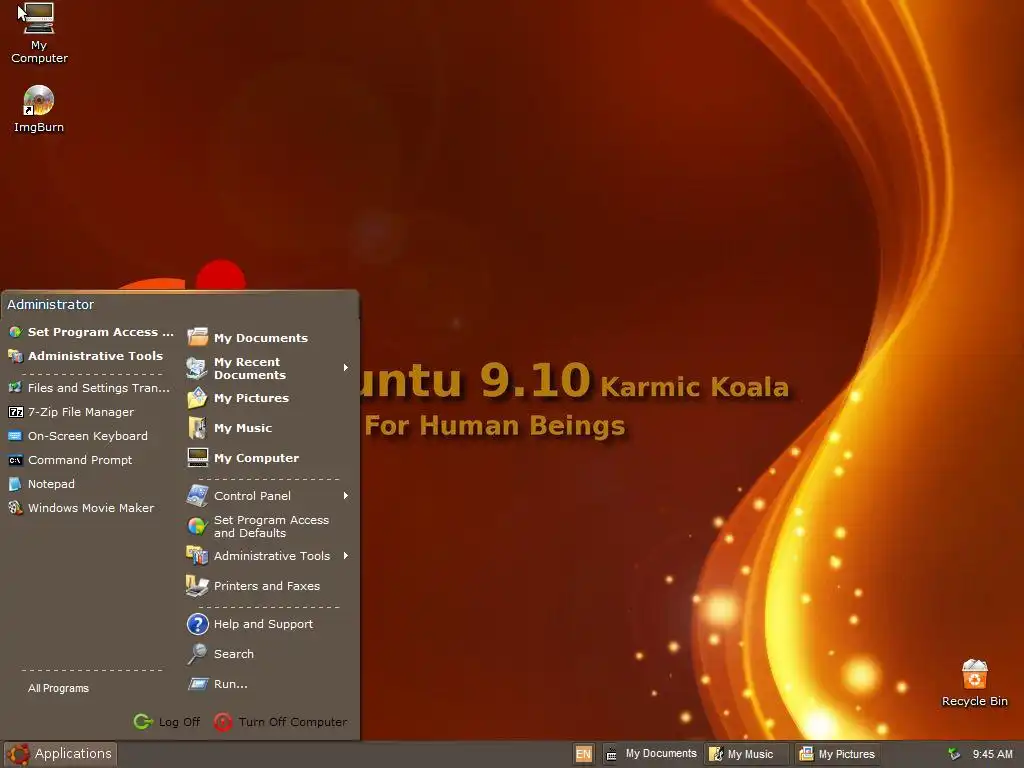Click the Windows Movie Maker label text

(x=91, y=507)
